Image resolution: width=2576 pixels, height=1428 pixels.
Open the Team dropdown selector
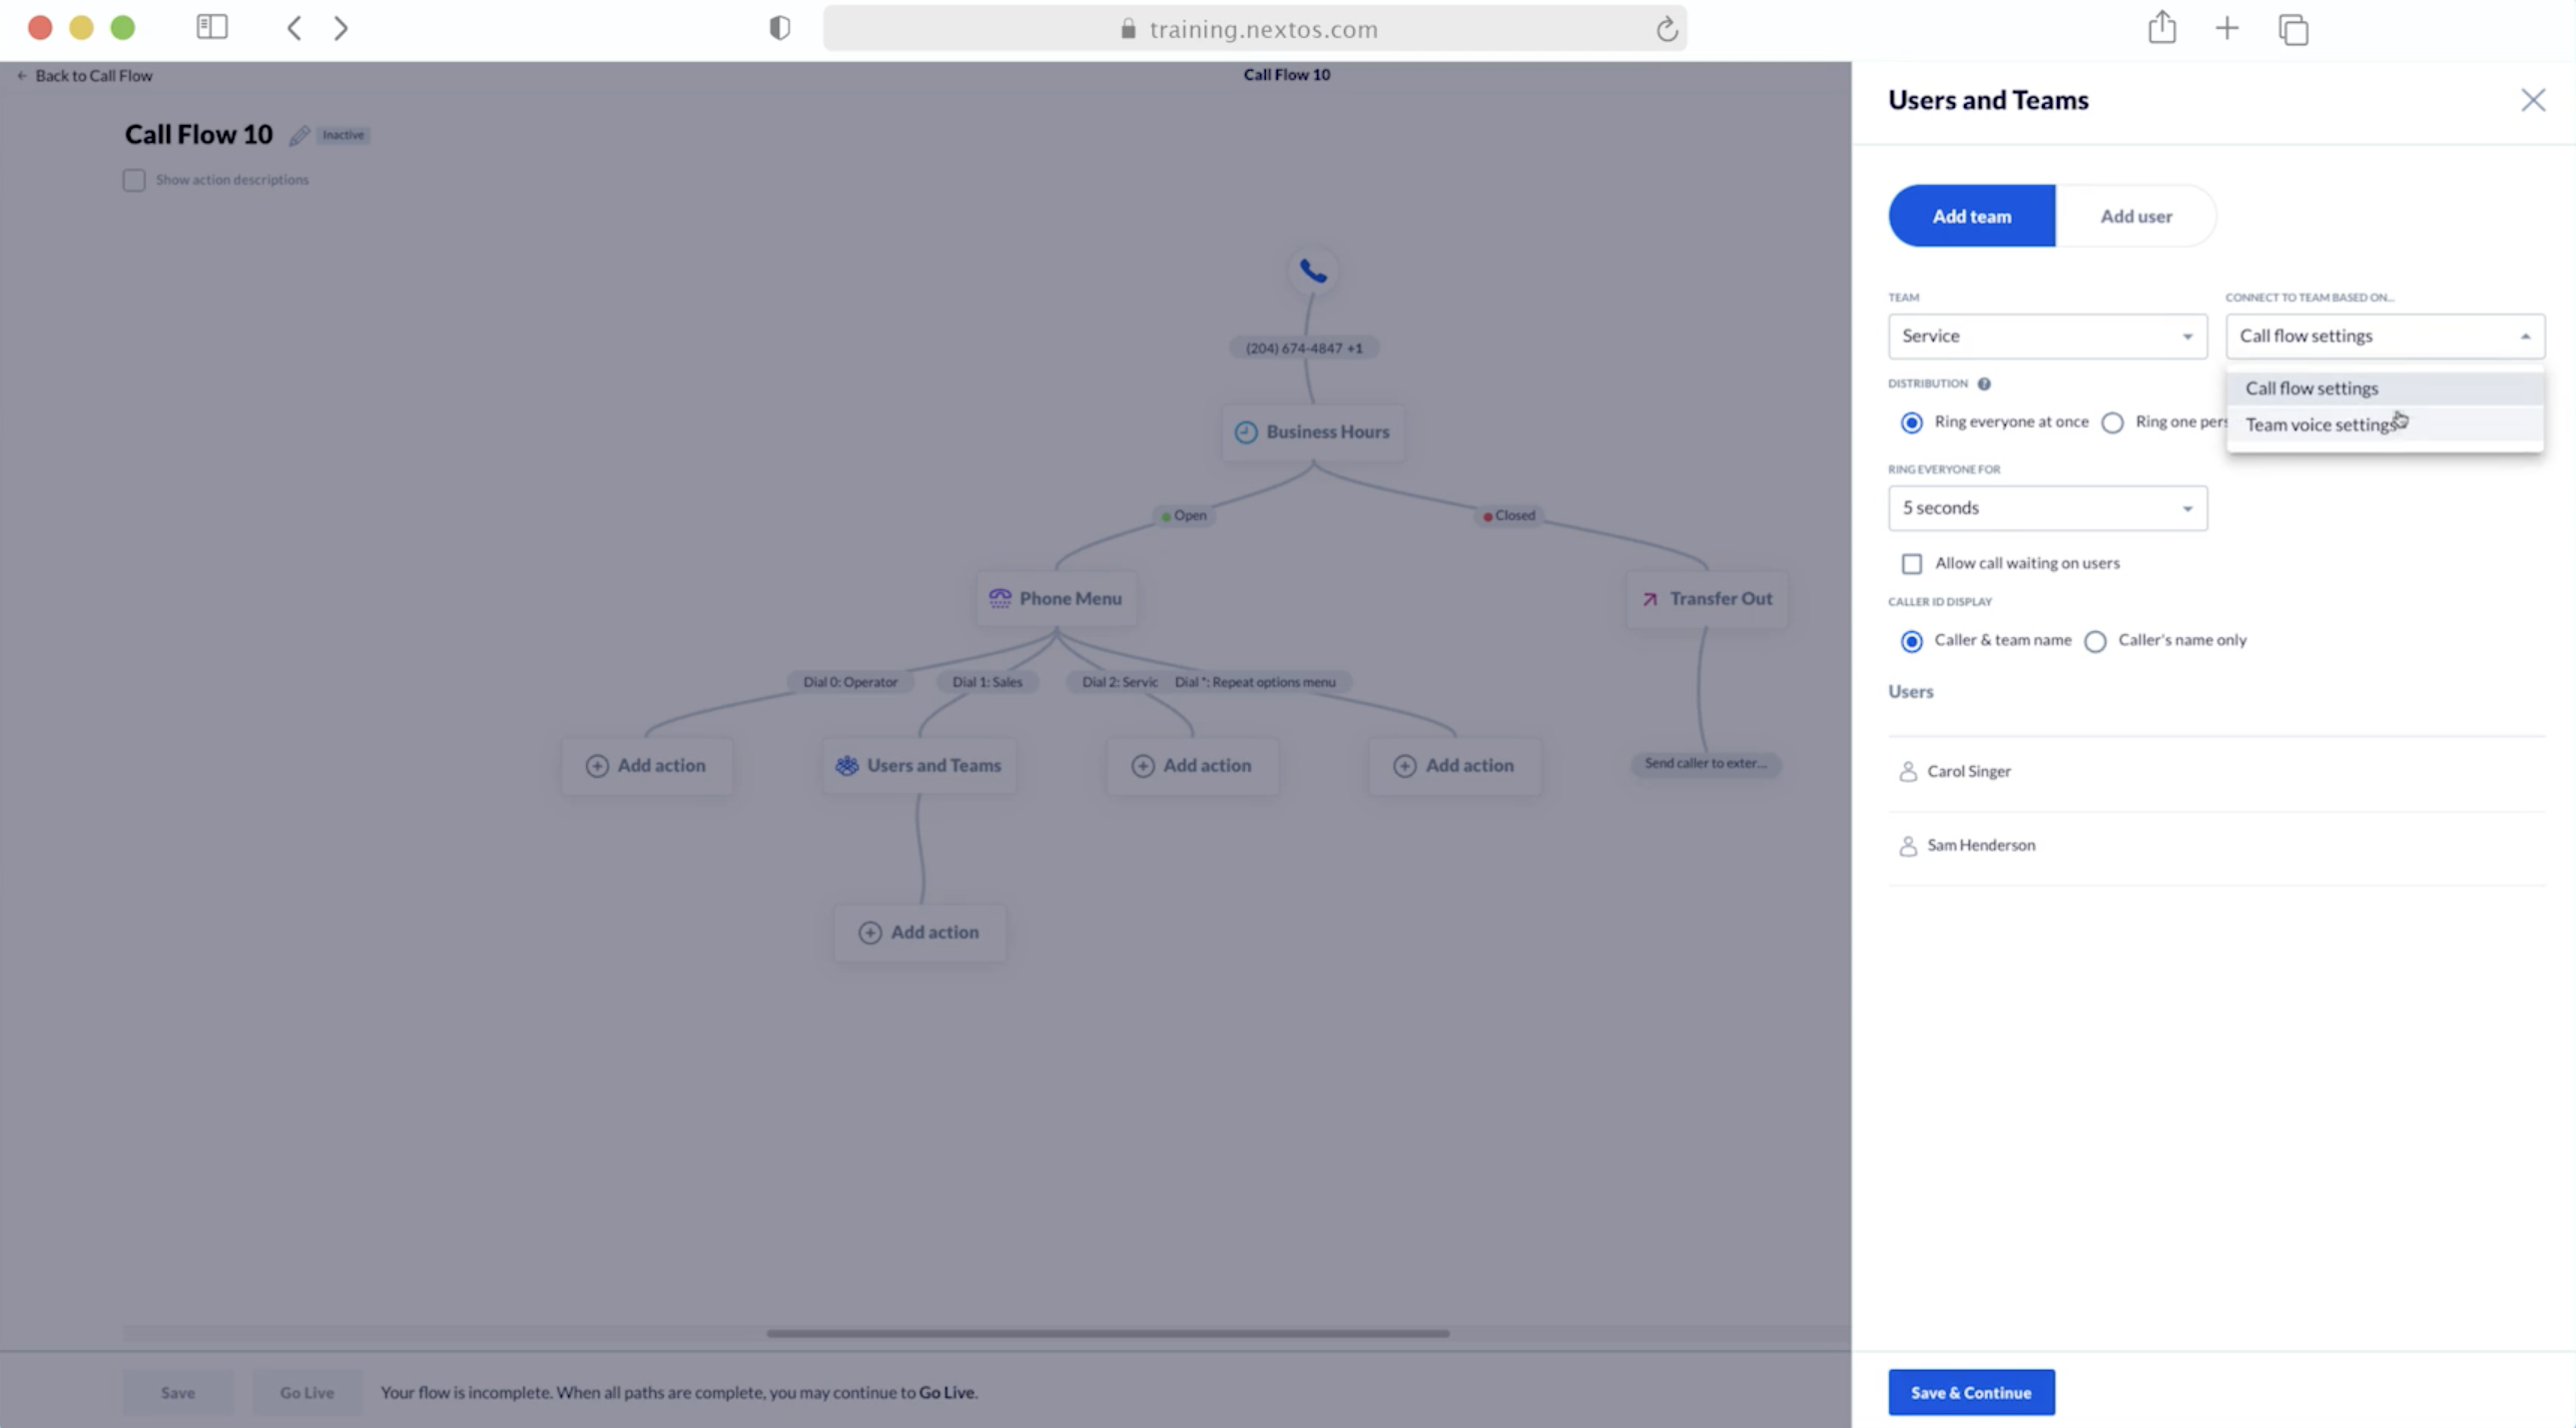(2045, 335)
